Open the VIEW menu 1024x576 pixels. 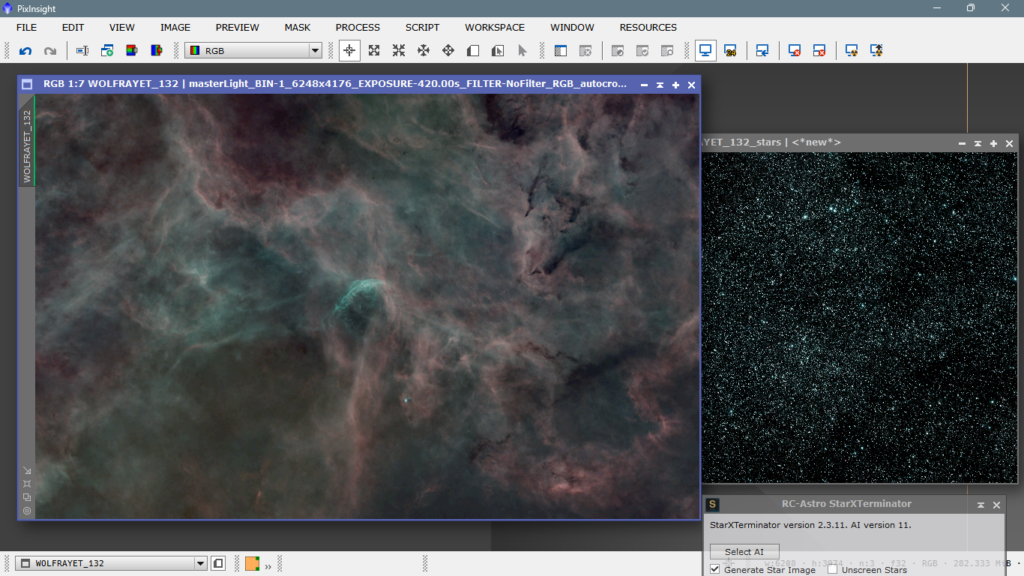pyautogui.click(x=121, y=27)
